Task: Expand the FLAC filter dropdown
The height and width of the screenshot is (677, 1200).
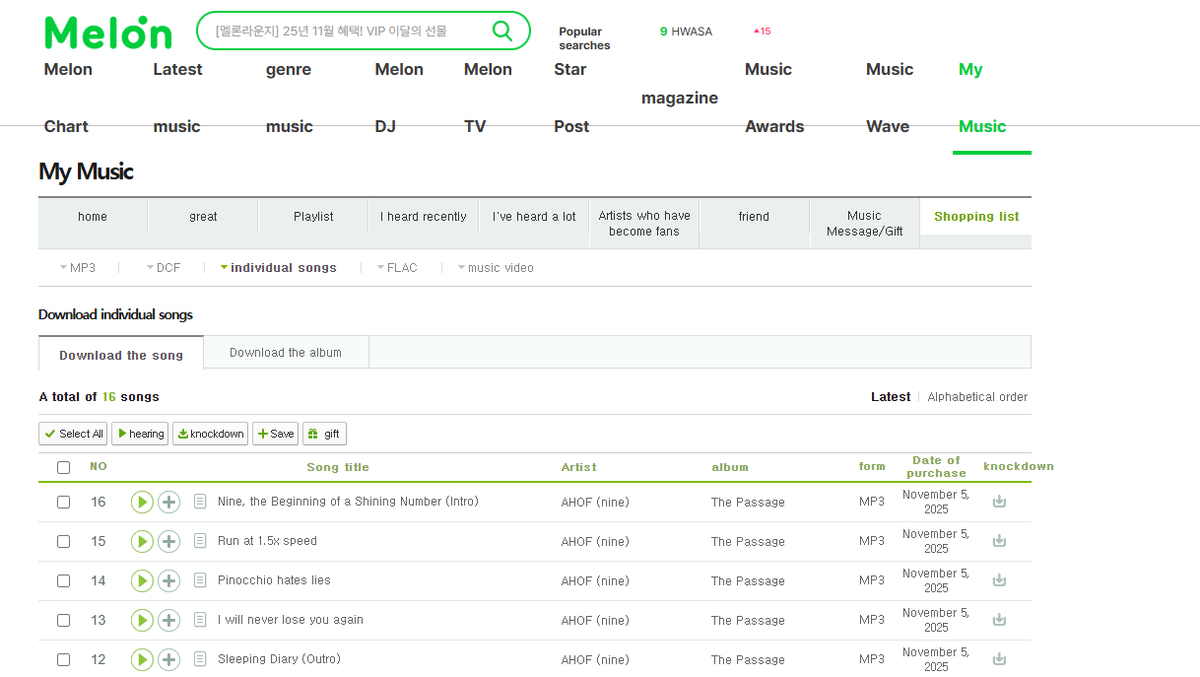Action: click(x=397, y=268)
